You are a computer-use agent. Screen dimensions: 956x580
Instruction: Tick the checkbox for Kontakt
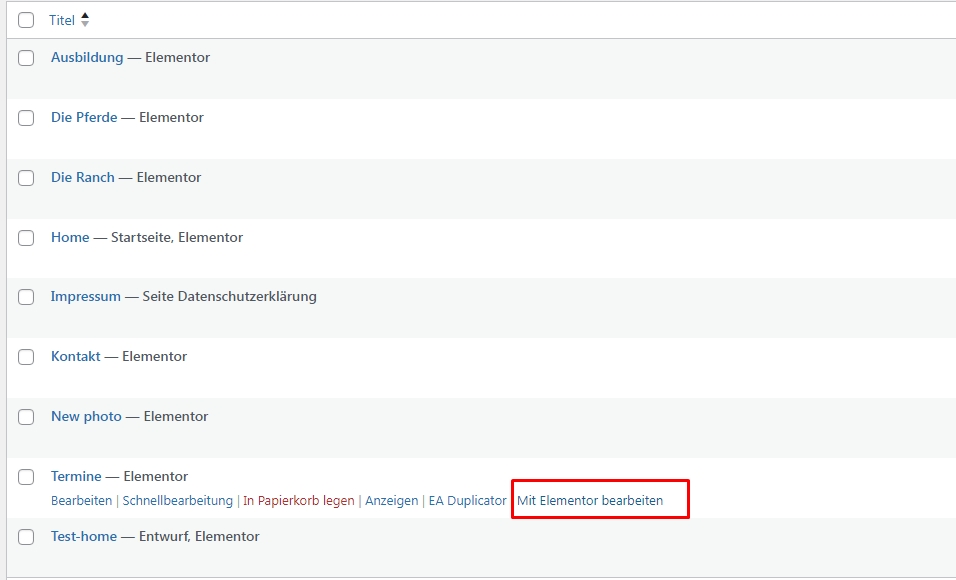point(26,357)
